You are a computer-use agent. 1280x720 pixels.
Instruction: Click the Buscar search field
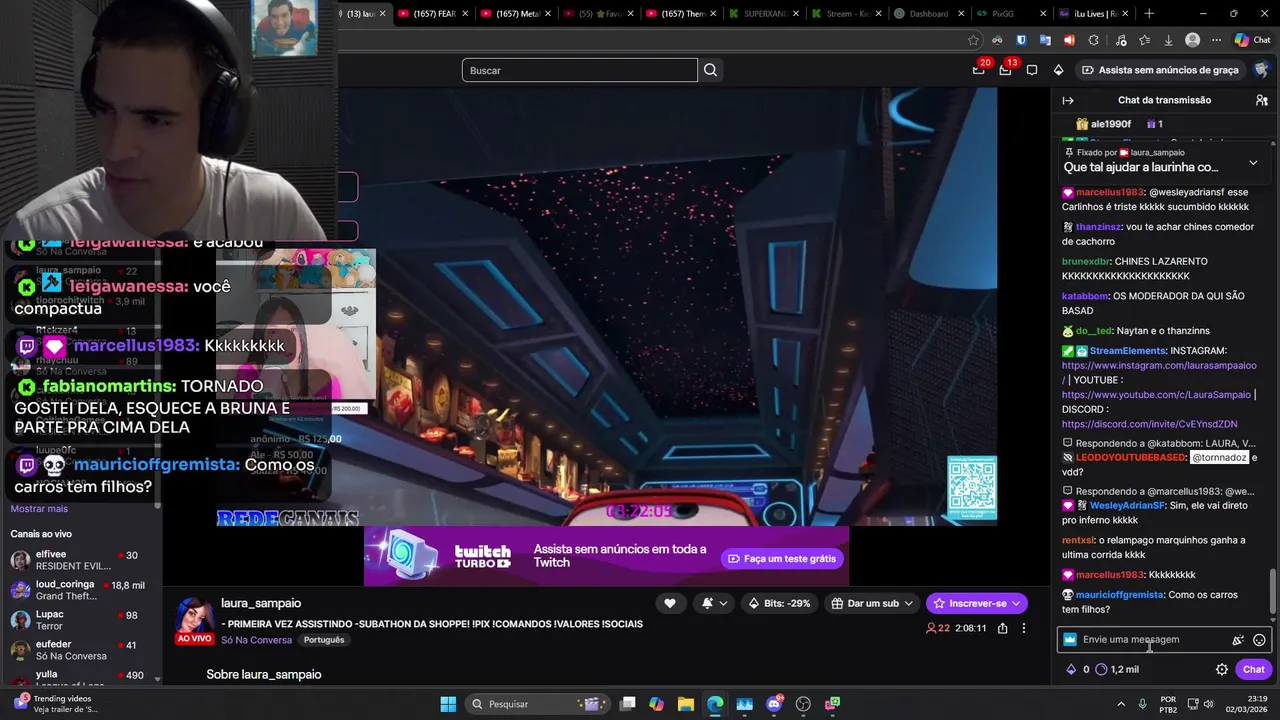coord(580,70)
